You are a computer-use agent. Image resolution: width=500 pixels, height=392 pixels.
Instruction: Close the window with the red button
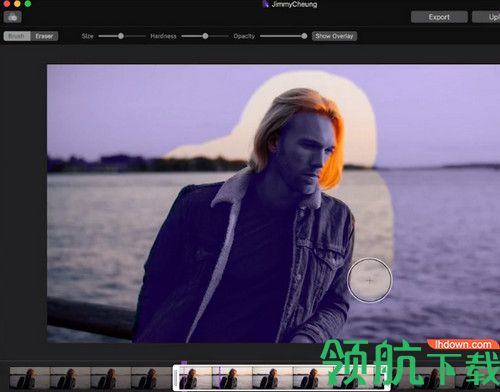click(7, 4)
